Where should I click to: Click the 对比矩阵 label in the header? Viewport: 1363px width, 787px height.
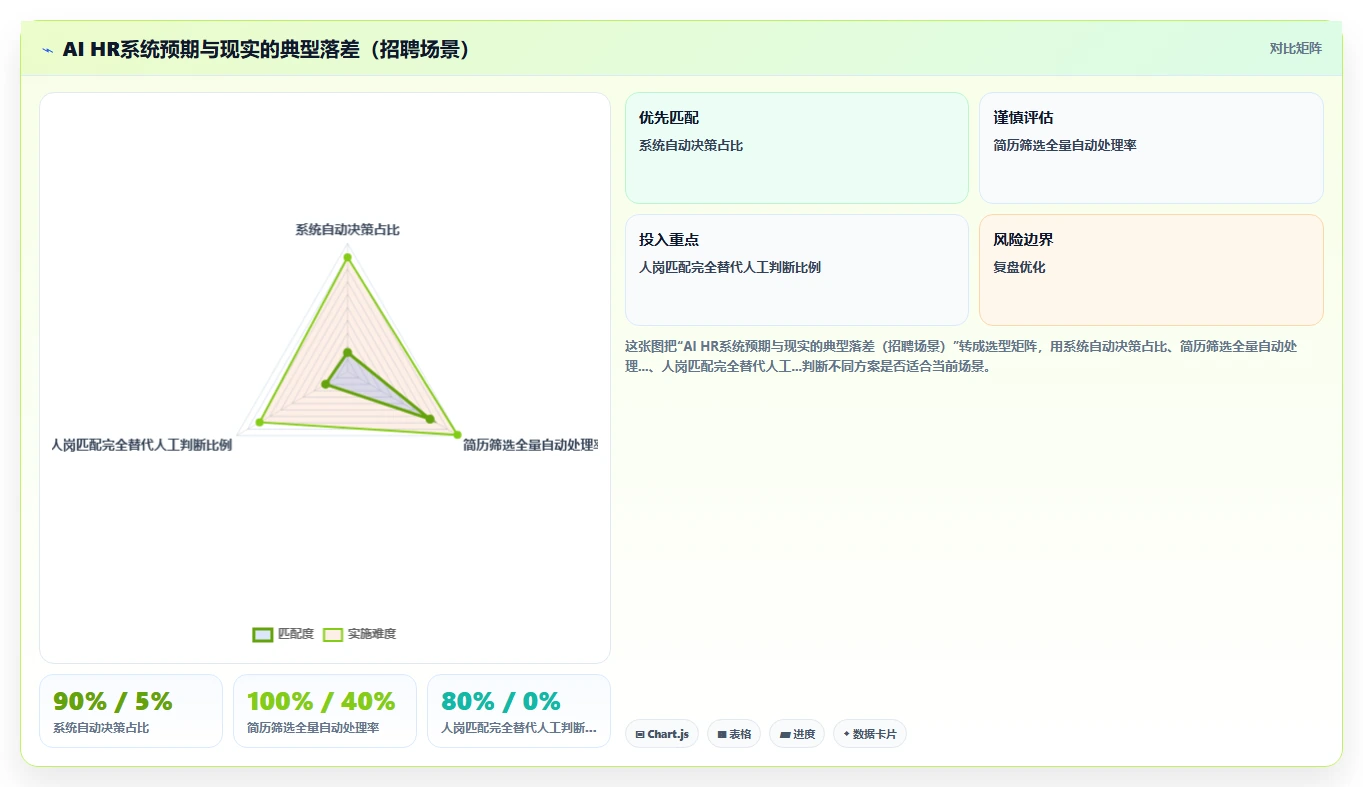1295,48
